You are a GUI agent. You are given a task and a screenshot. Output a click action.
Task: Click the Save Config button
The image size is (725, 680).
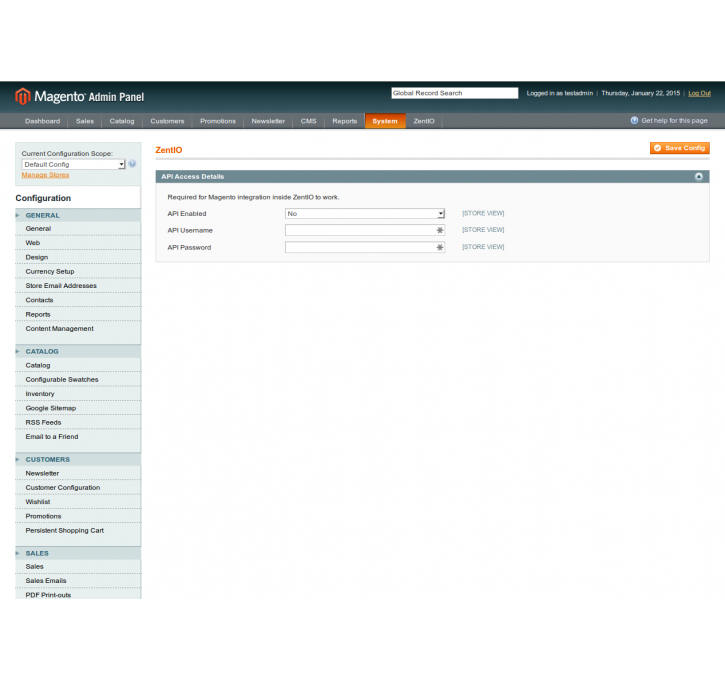coord(679,148)
